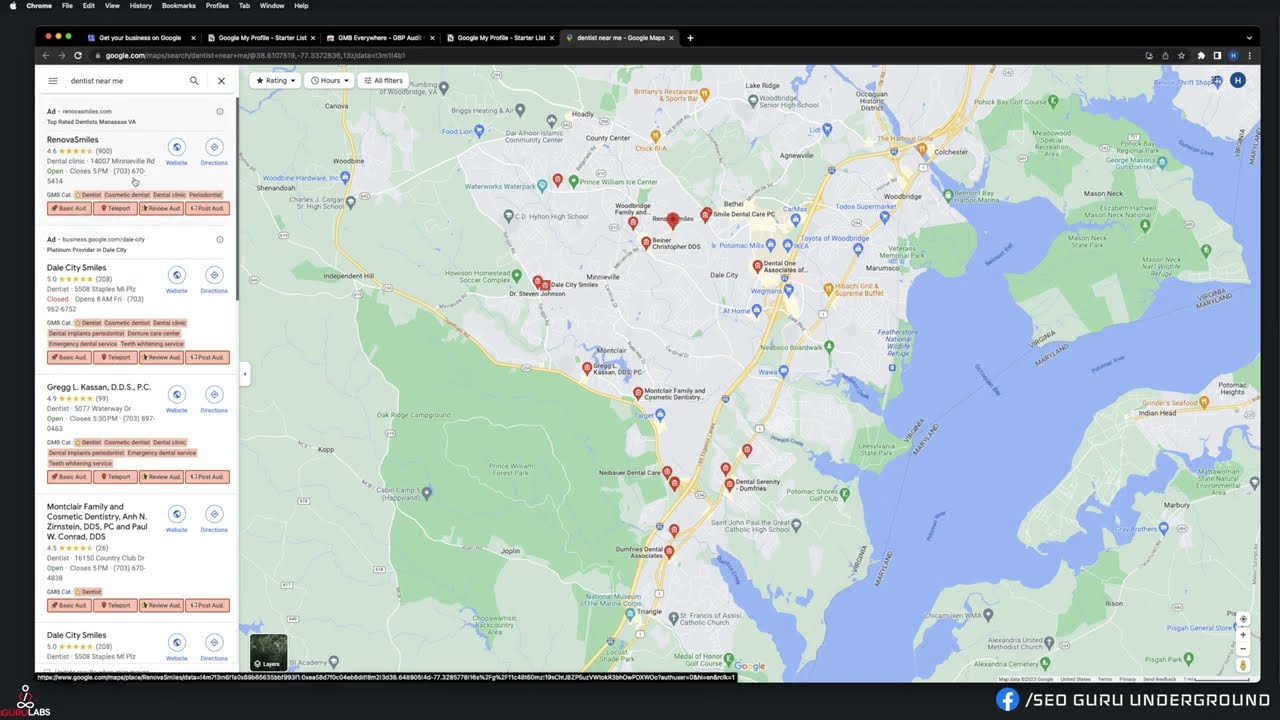Expand the Hours filter dropdown
Image resolution: width=1280 pixels, height=720 pixels.
pyautogui.click(x=329, y=80)
